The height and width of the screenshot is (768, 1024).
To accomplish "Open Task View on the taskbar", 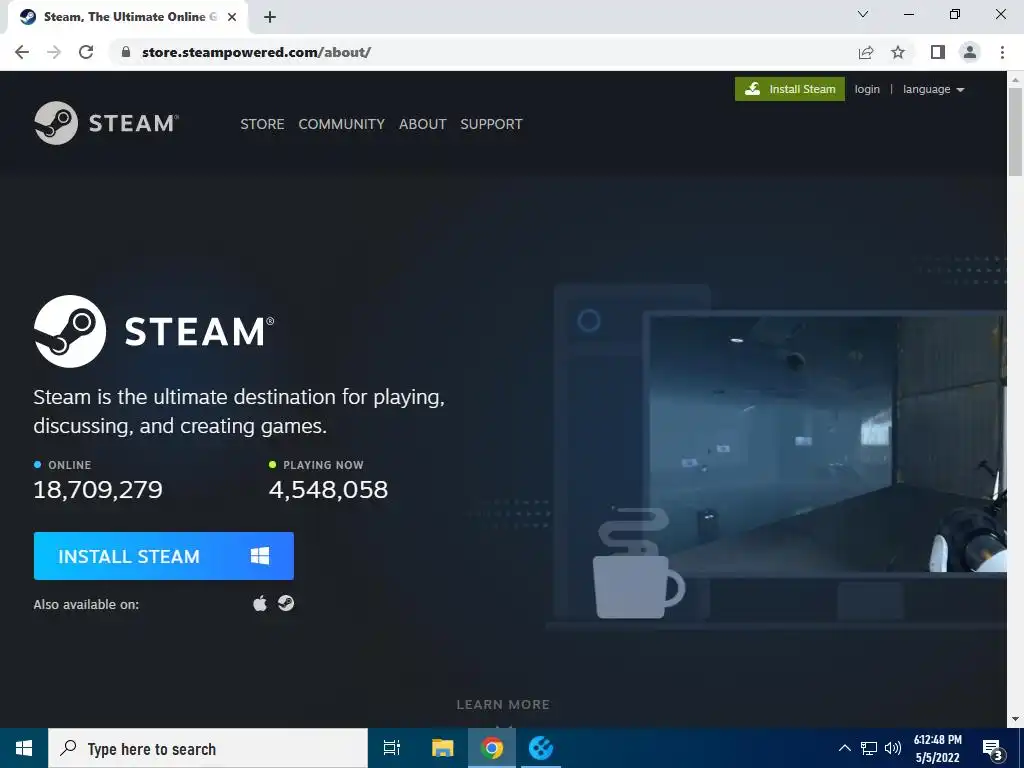I will (x=392, y=748).
